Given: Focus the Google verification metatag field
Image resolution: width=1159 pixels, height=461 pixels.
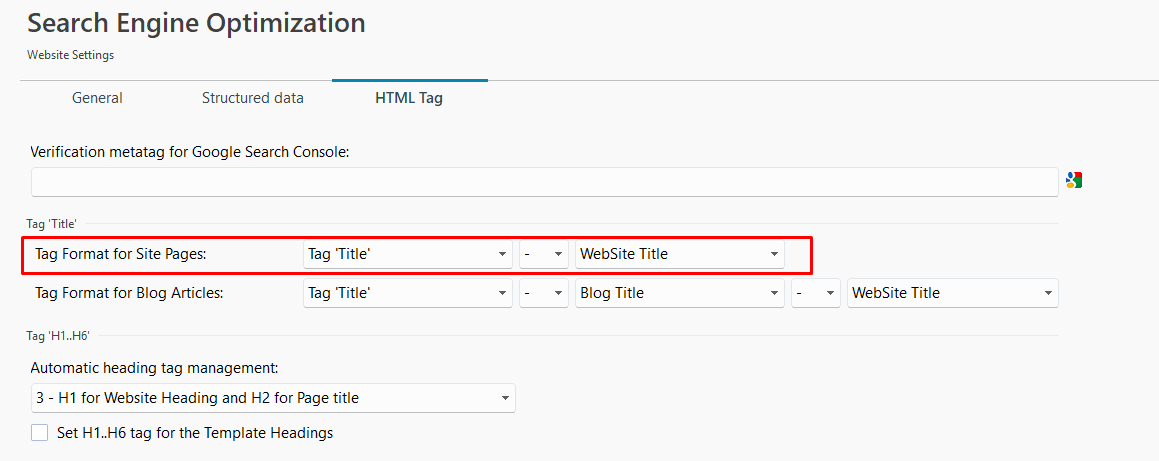Looking at the screenshot, I should point(545,182).
